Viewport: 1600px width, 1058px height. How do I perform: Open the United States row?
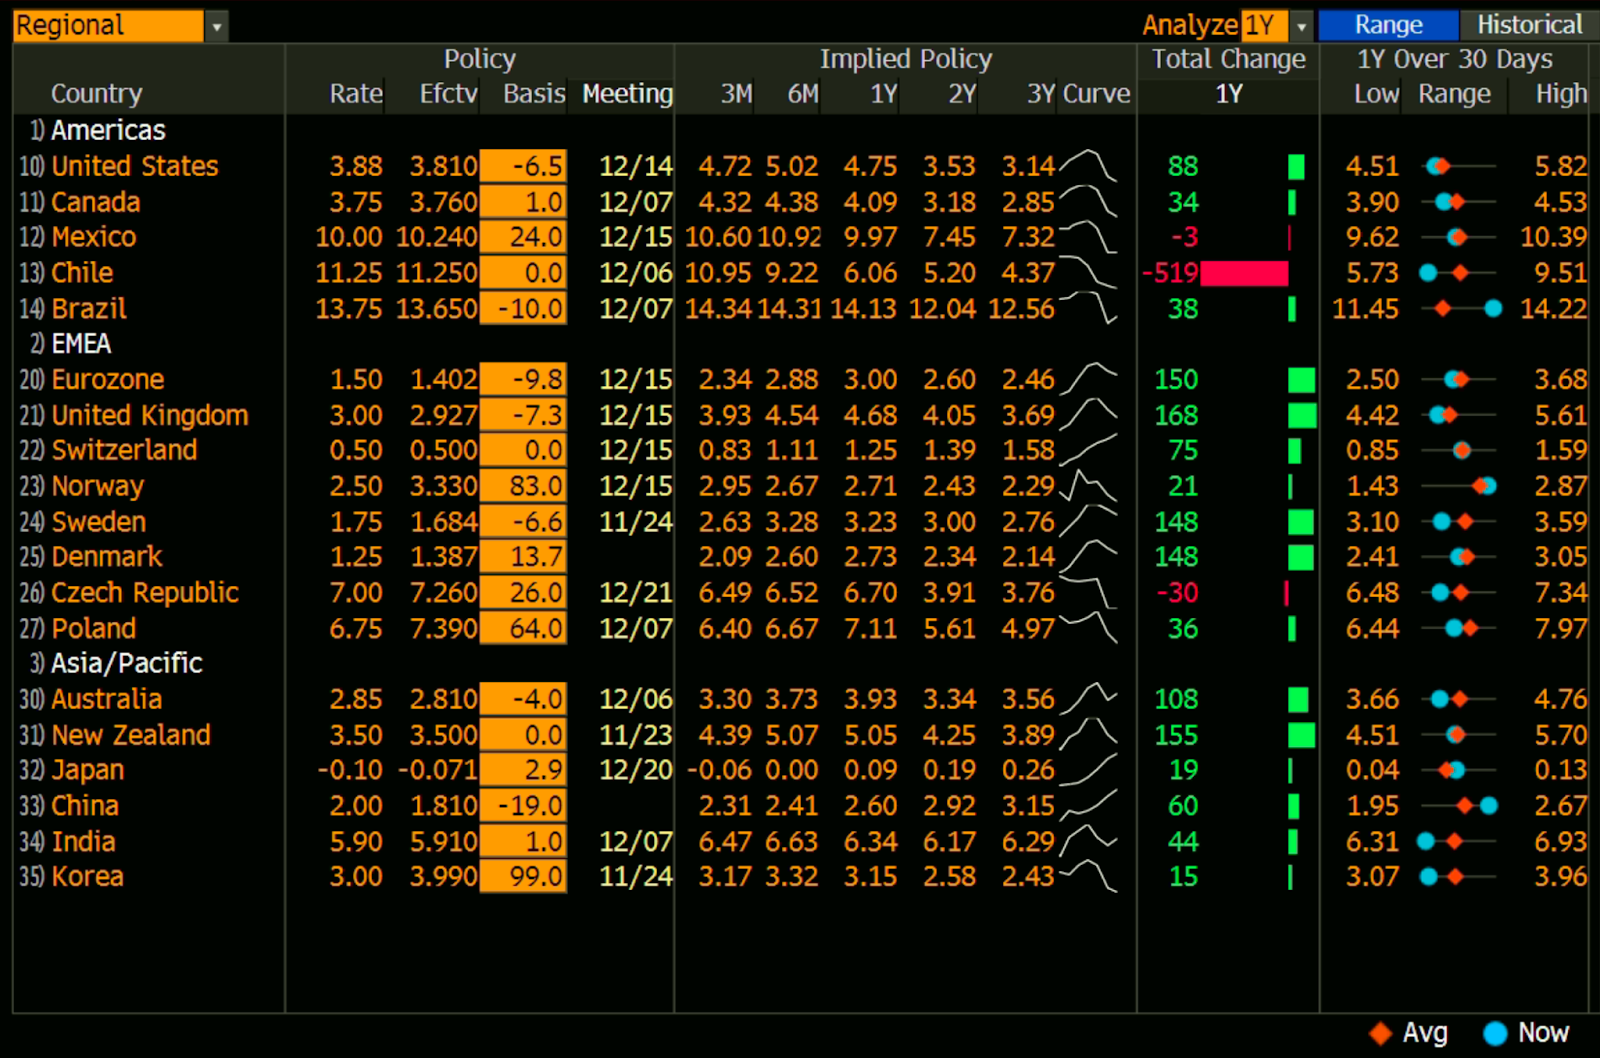click(800, 166)
